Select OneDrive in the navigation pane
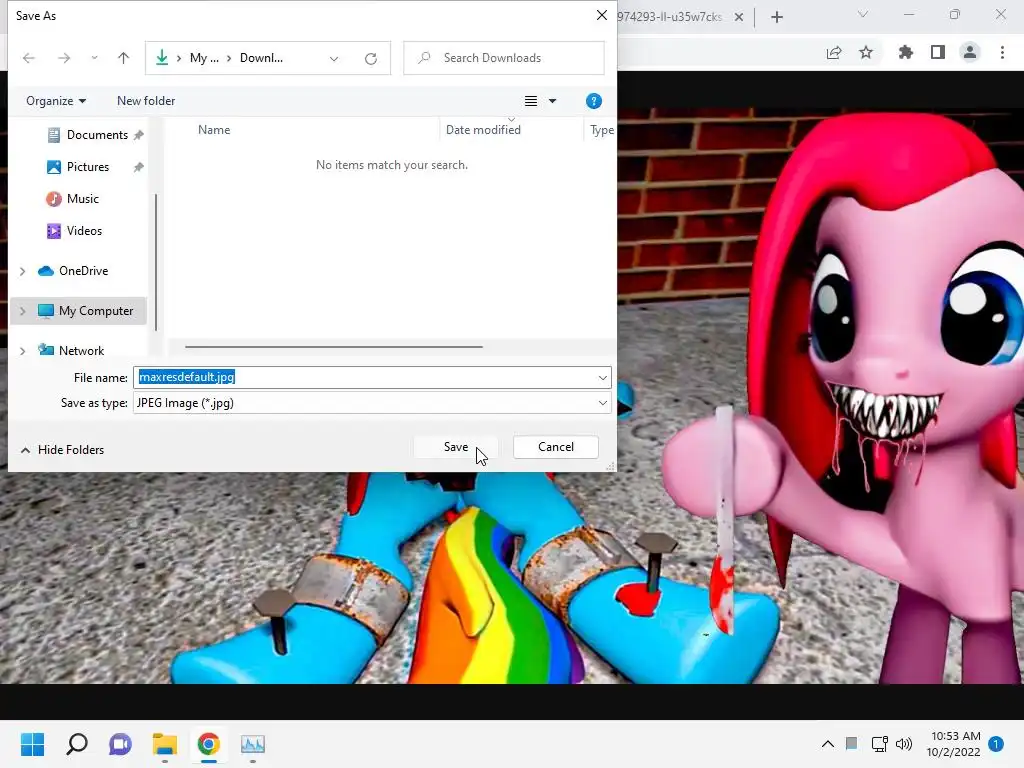The width and height of the screenshot is (1024, 768). click(x=83, y=271)
